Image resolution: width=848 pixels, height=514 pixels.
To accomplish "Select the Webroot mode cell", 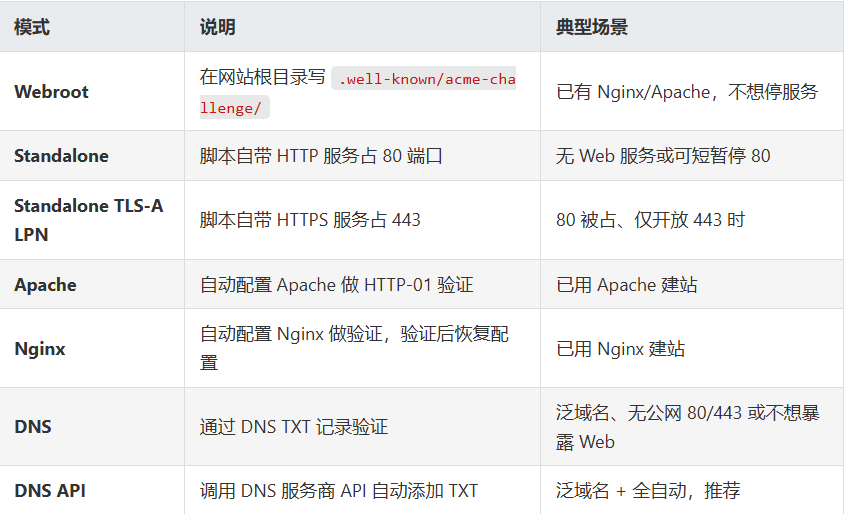I will pyautogui.click(x=51, y=91).
